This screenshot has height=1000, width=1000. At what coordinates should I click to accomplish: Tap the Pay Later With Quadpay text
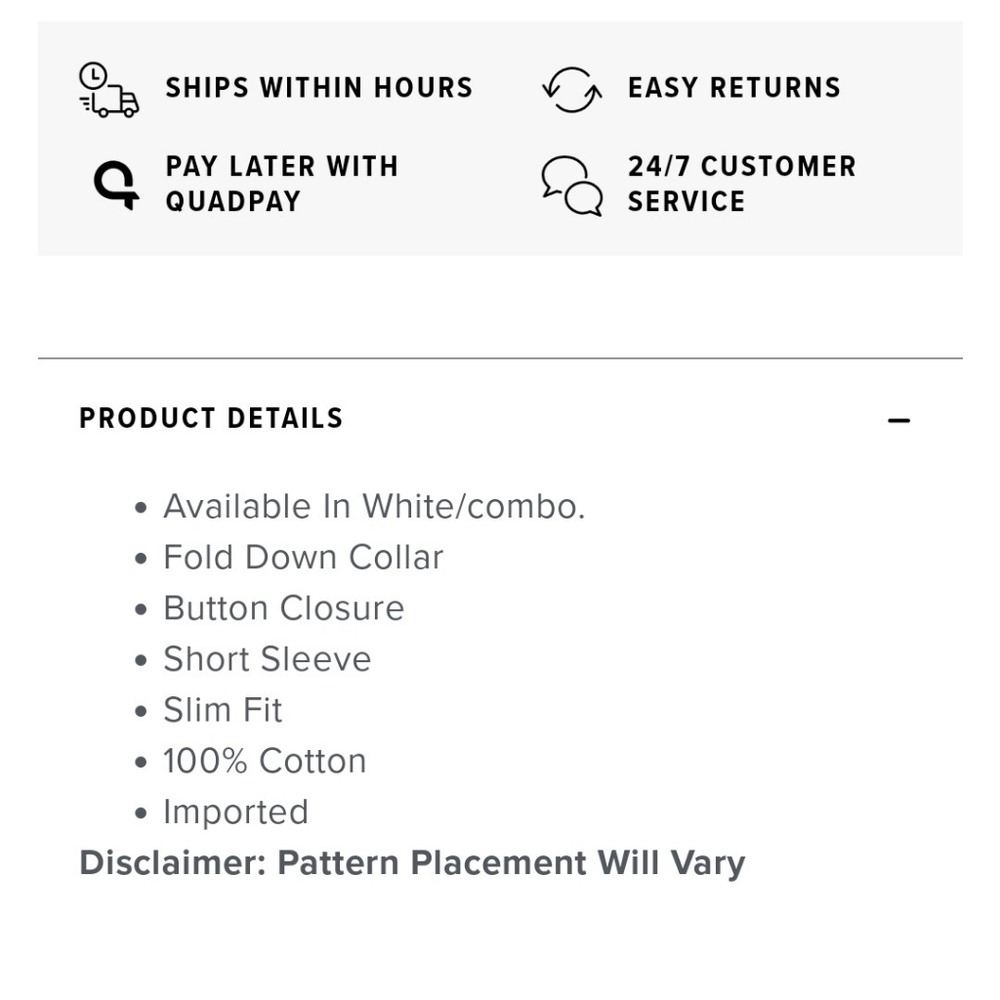(281, 184)
